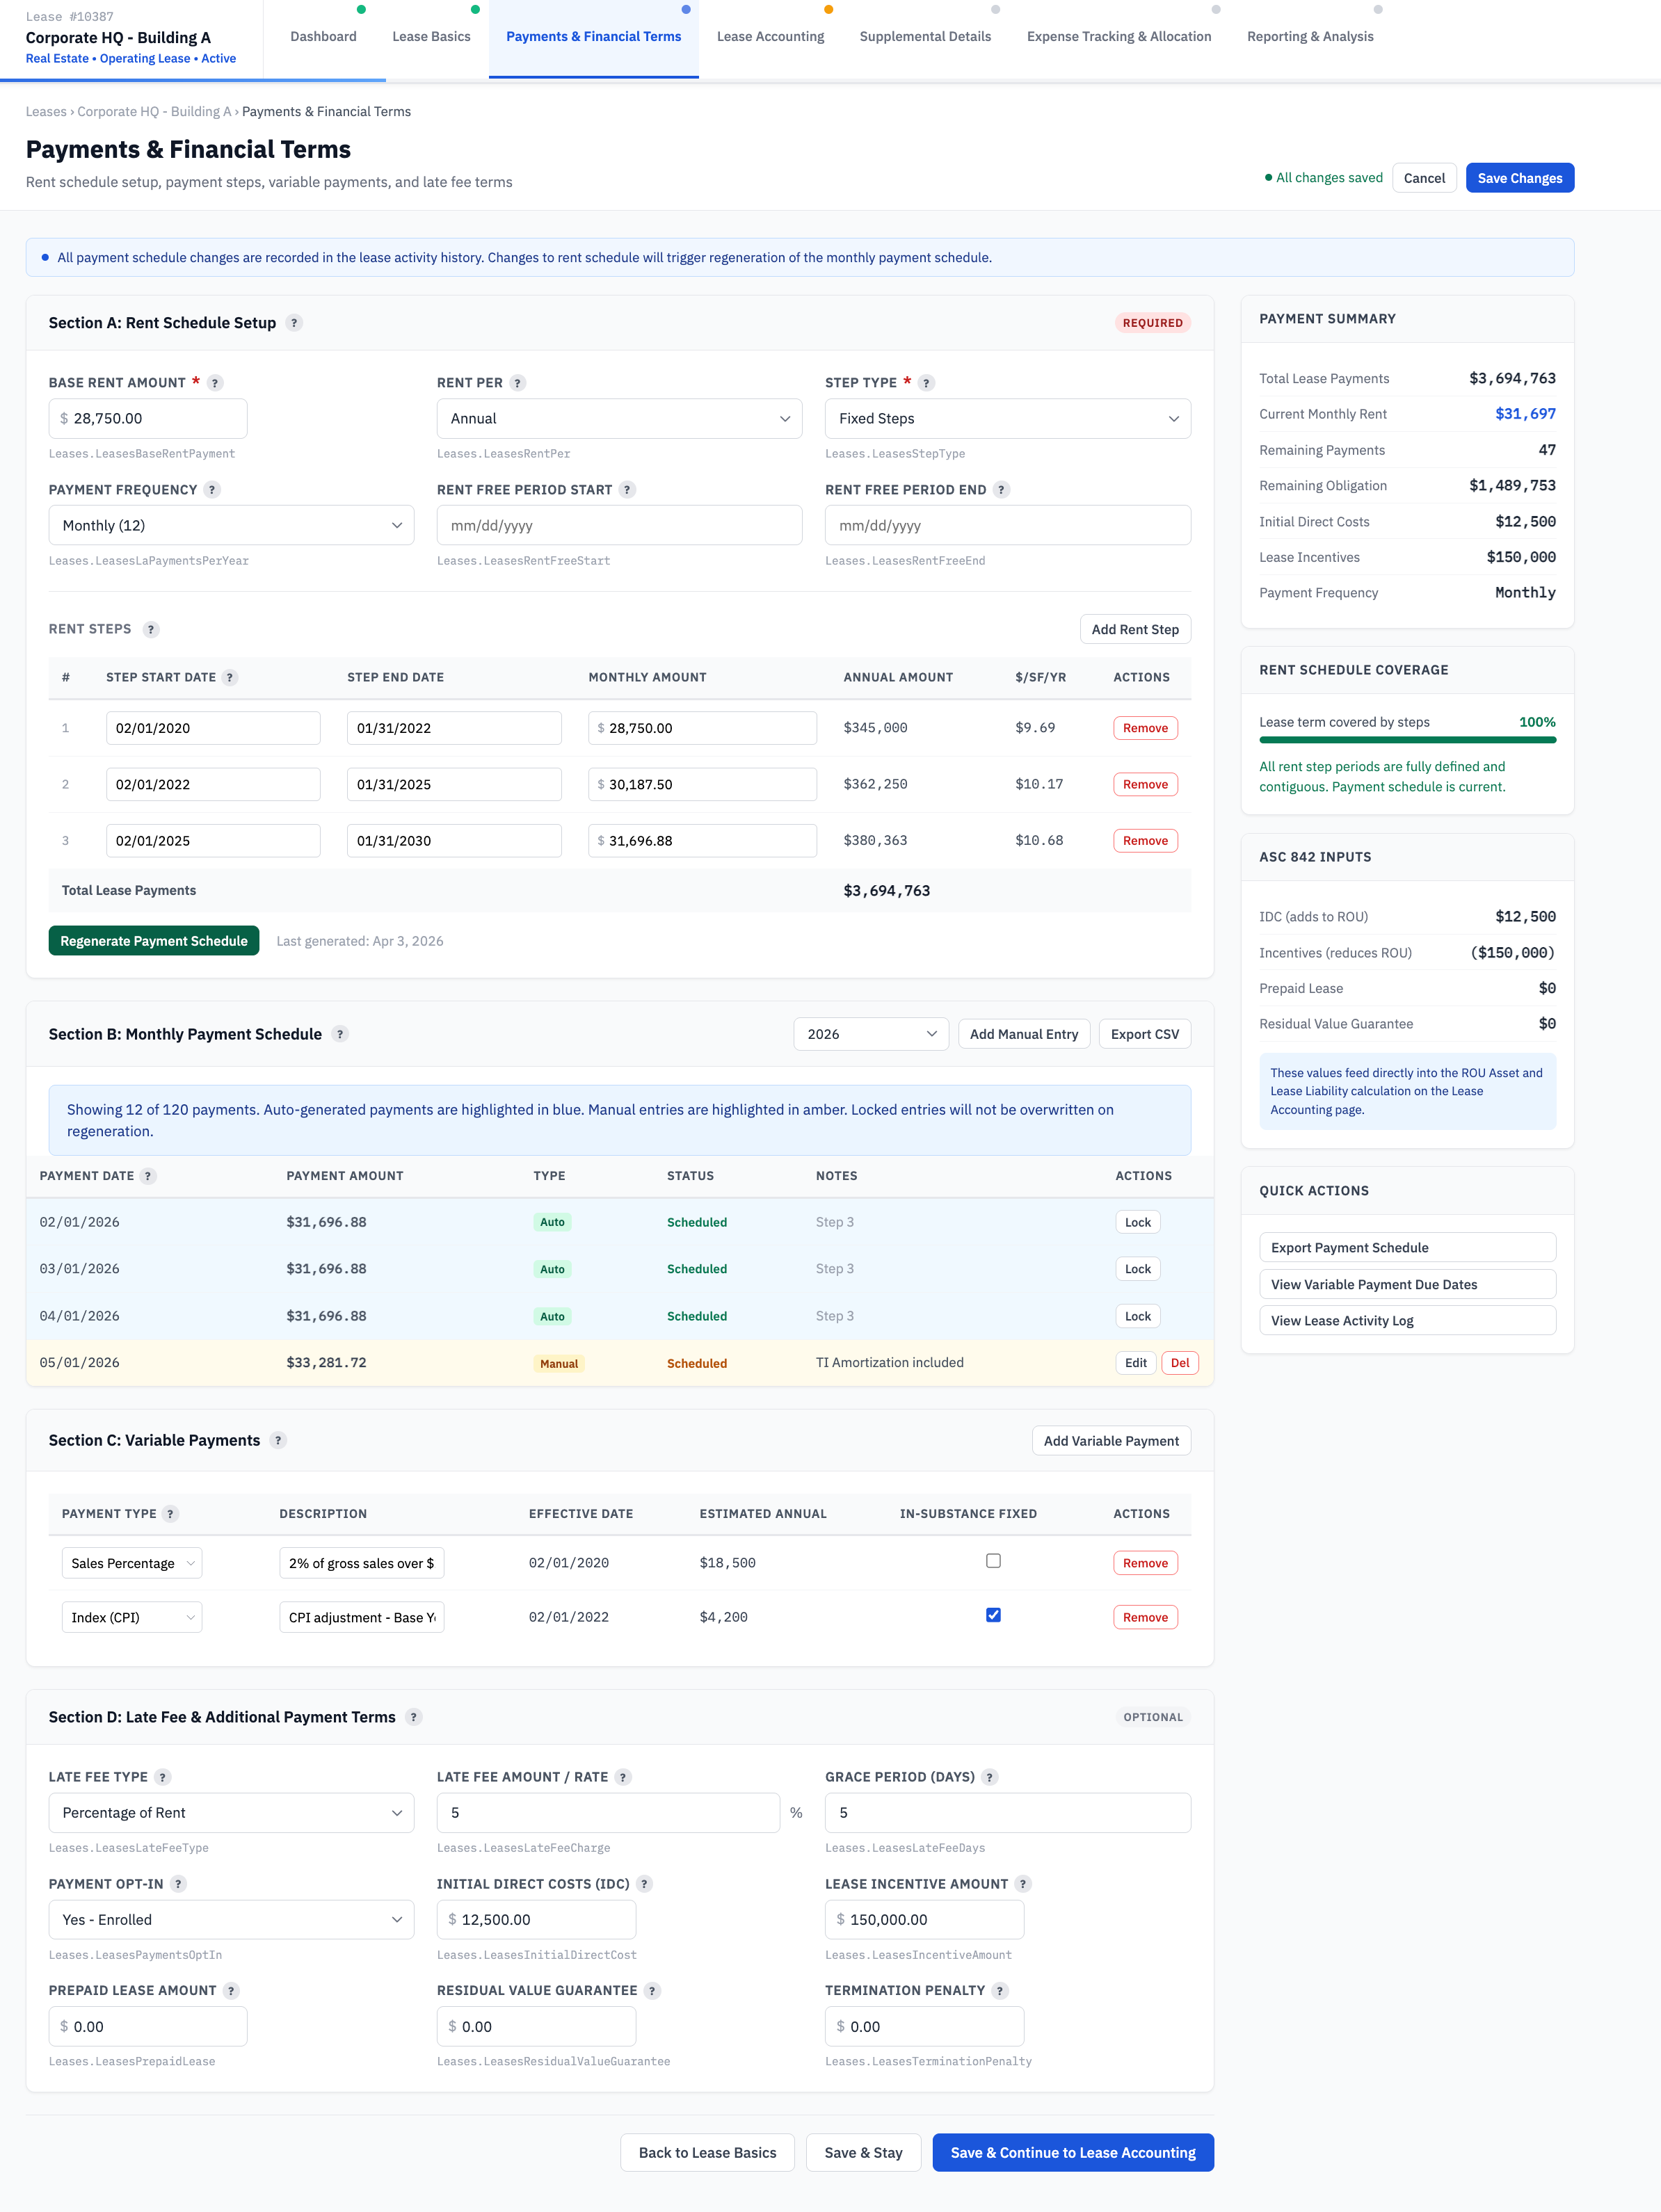Click the lease term coverage progress bar
The width and height of the screenshot is (1661, 2212).
1407,740
